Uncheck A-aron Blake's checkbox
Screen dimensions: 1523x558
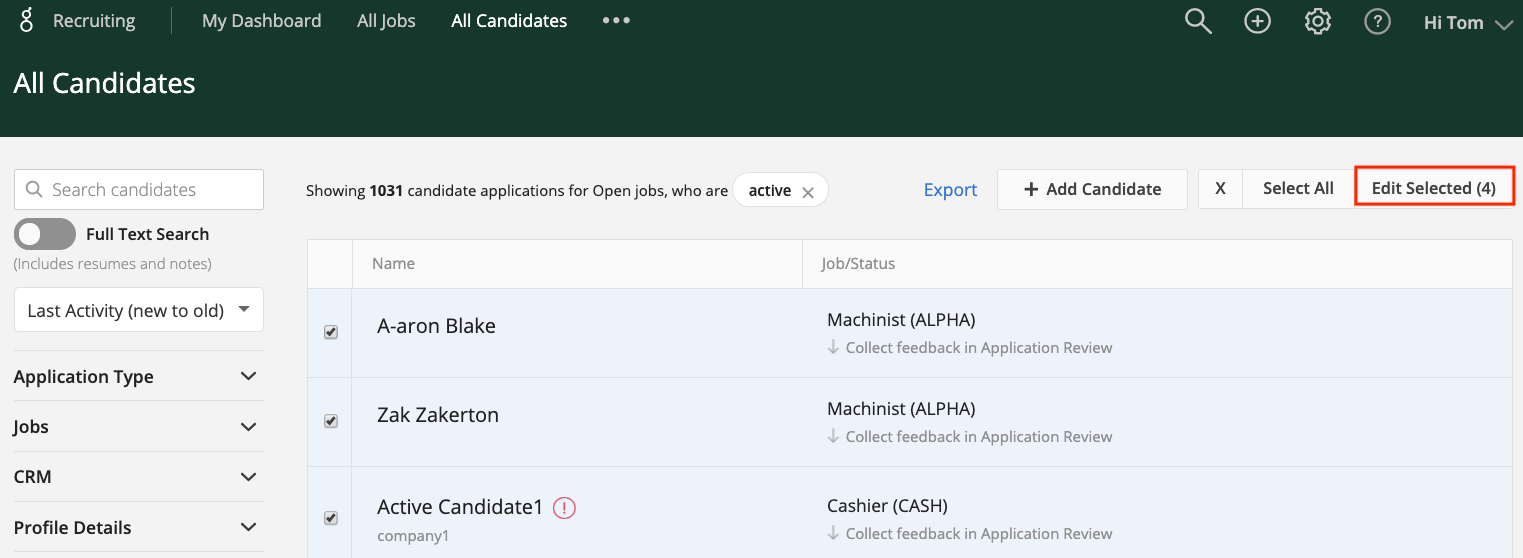click(x=331, y=332)
